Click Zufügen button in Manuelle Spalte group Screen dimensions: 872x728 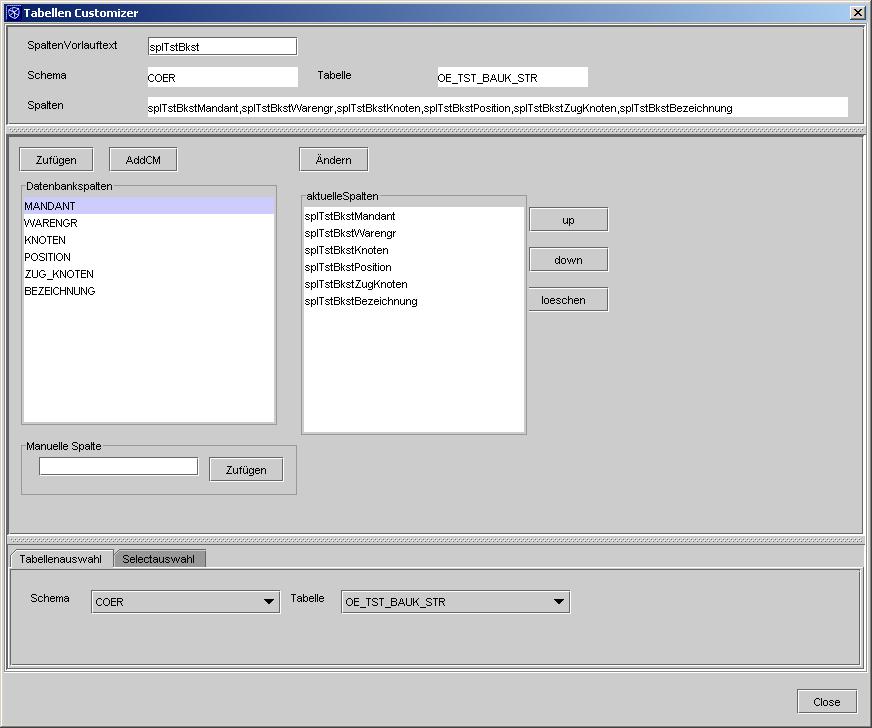(x=246, y=470)
